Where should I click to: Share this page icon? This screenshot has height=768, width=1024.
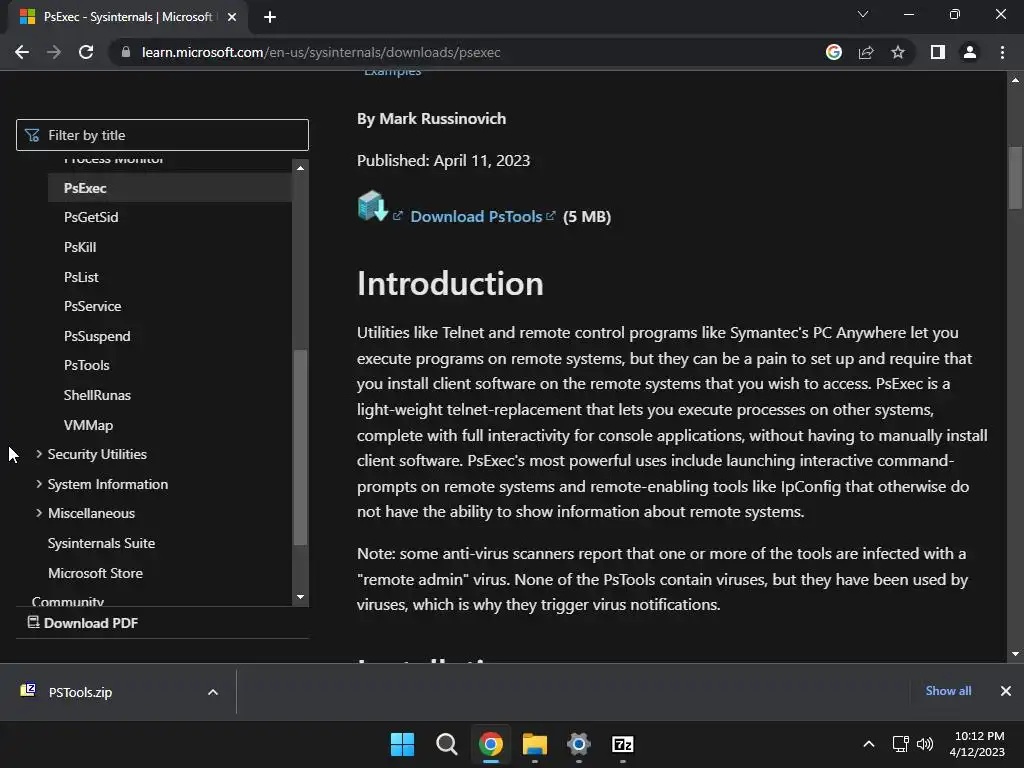[866, 52]
